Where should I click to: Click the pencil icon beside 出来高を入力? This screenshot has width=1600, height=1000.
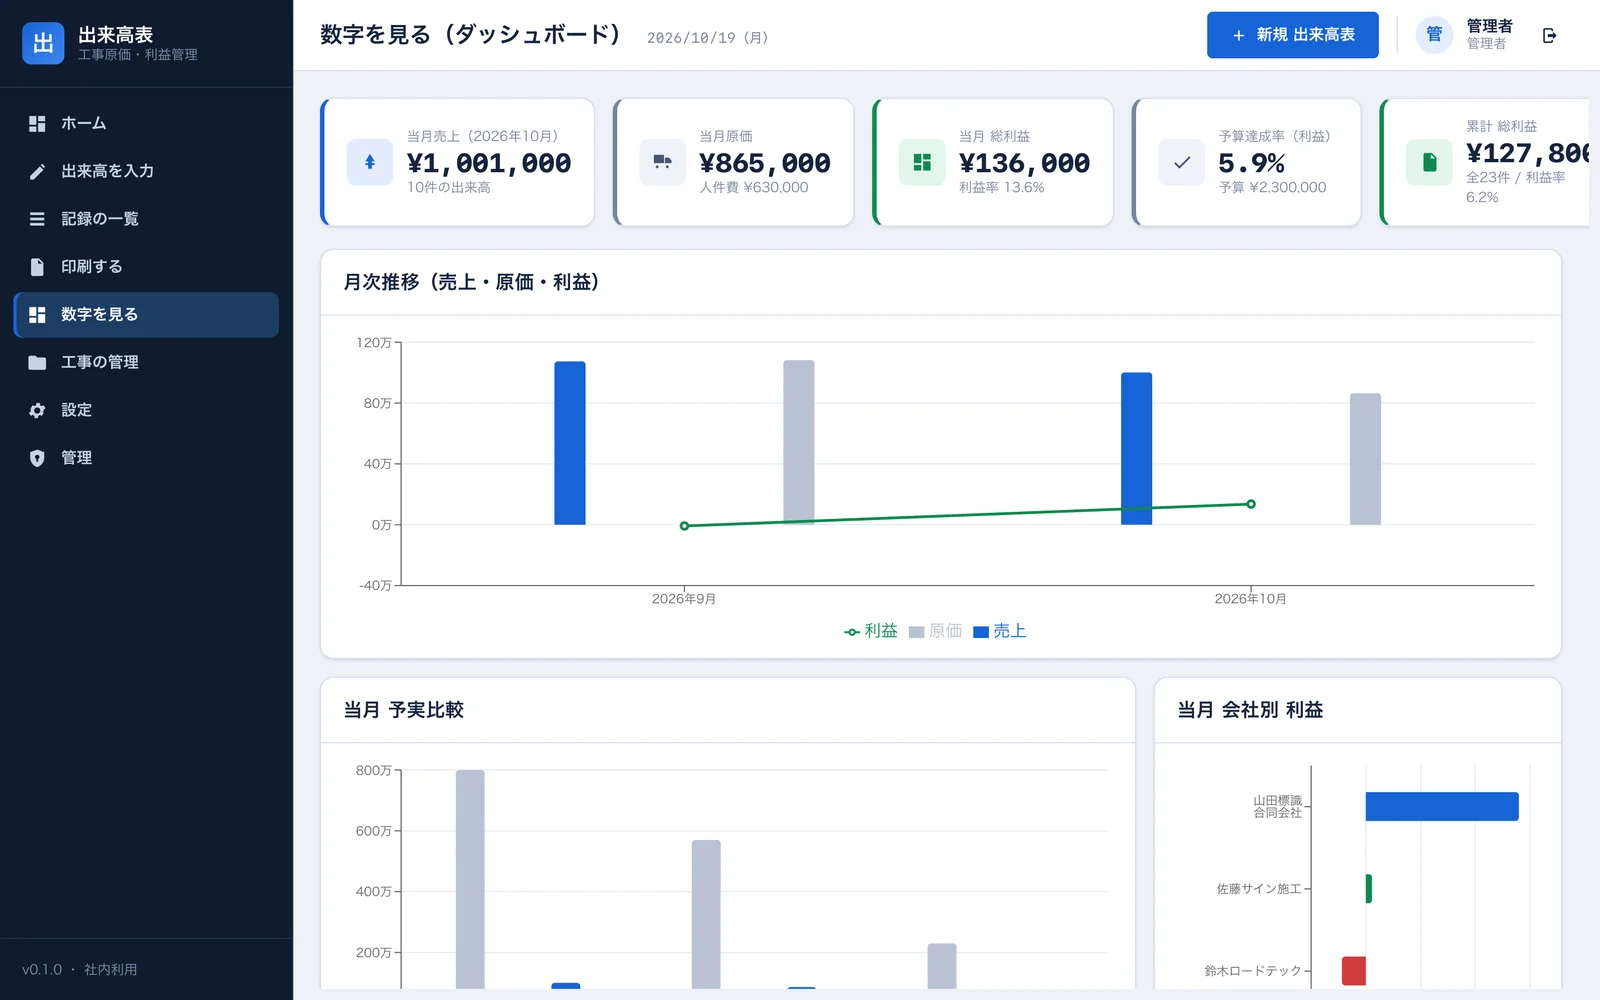pos(37,172)
